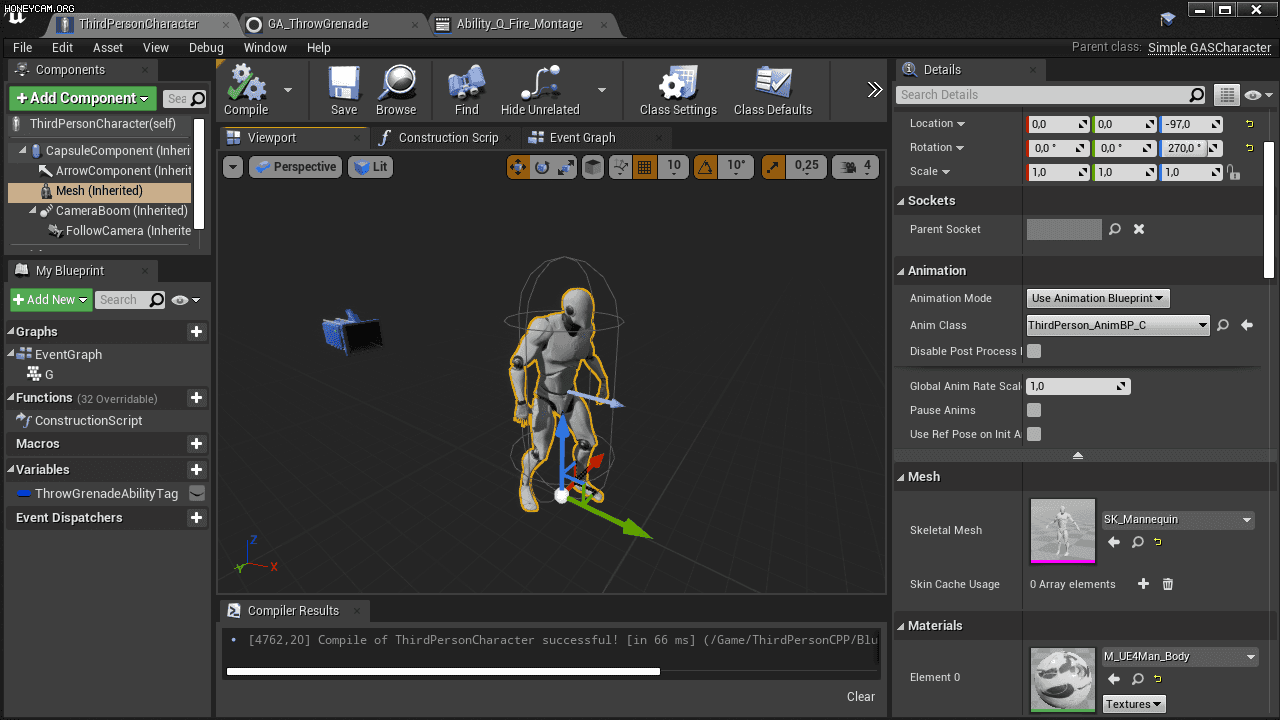Open the Animation Mode dropdown

coord(1097,298)
